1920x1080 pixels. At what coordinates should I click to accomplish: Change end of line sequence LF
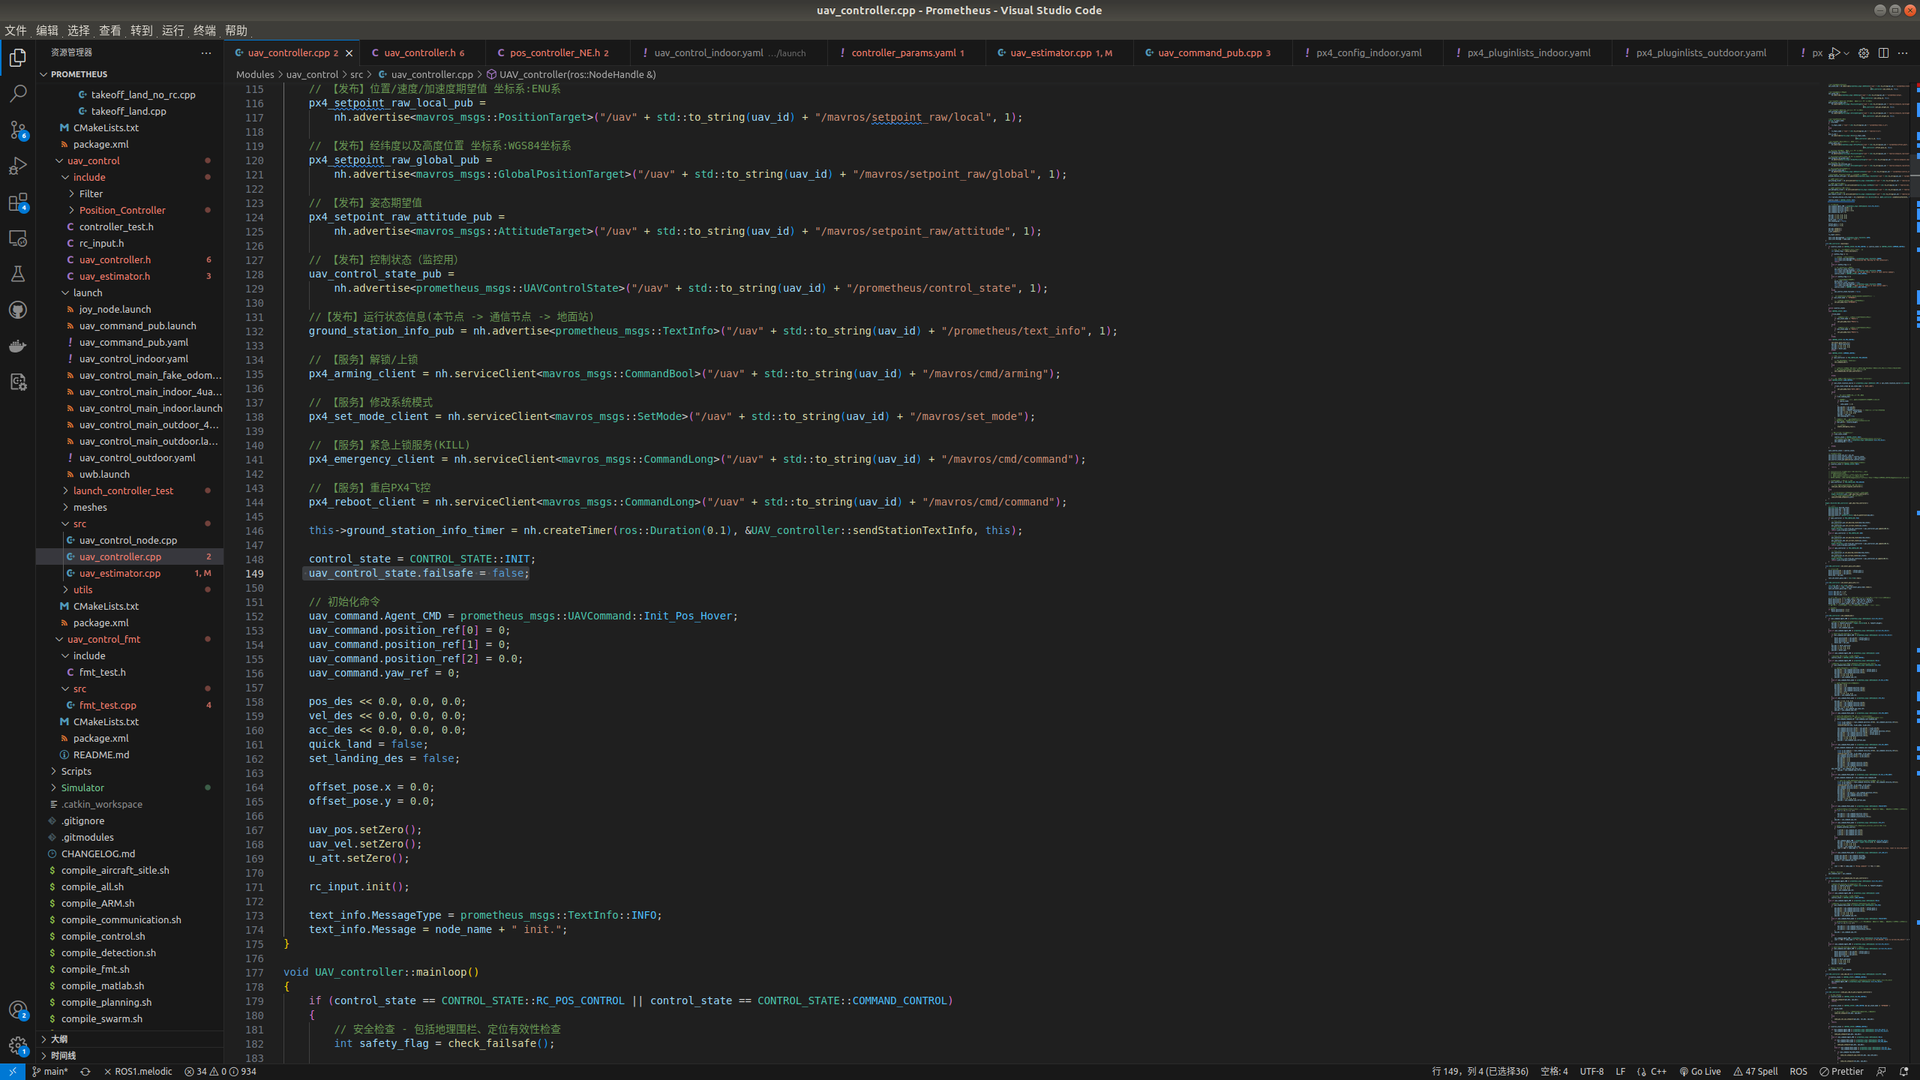coord(1620,1071)
